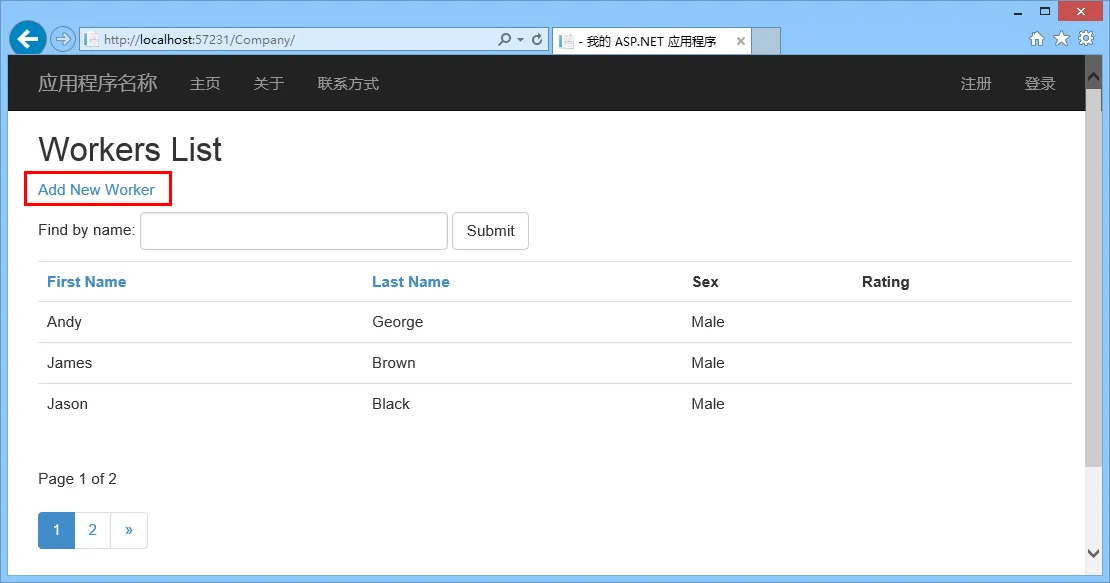Click the browser back arrow button
This screenshot has width=1110, height=583.
coord(28,39)
